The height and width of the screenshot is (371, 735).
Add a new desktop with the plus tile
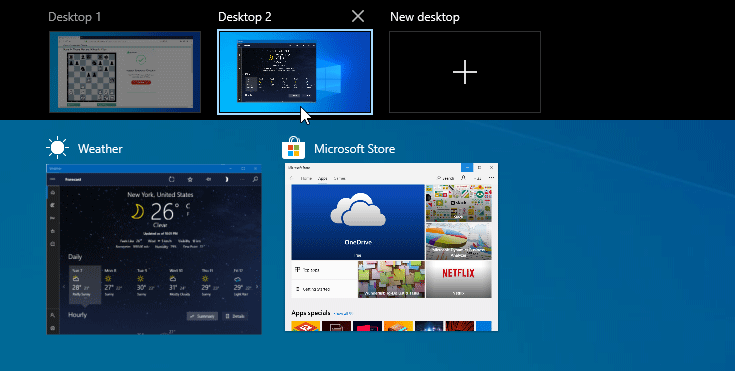point(465,72)
